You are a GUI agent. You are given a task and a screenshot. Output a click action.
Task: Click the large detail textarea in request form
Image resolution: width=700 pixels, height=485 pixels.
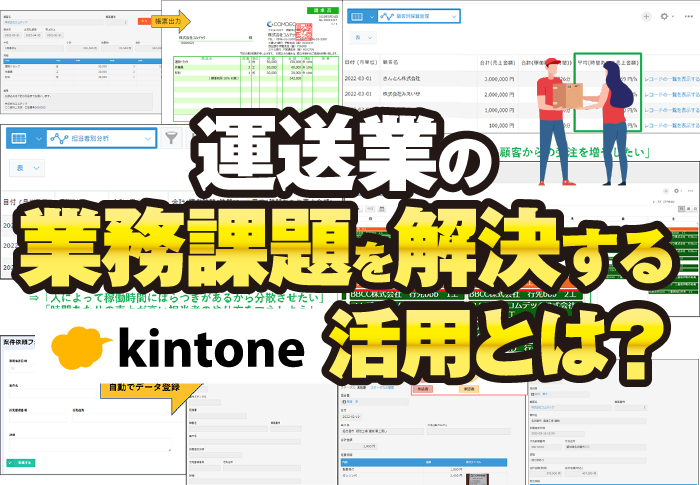(90, 444)
